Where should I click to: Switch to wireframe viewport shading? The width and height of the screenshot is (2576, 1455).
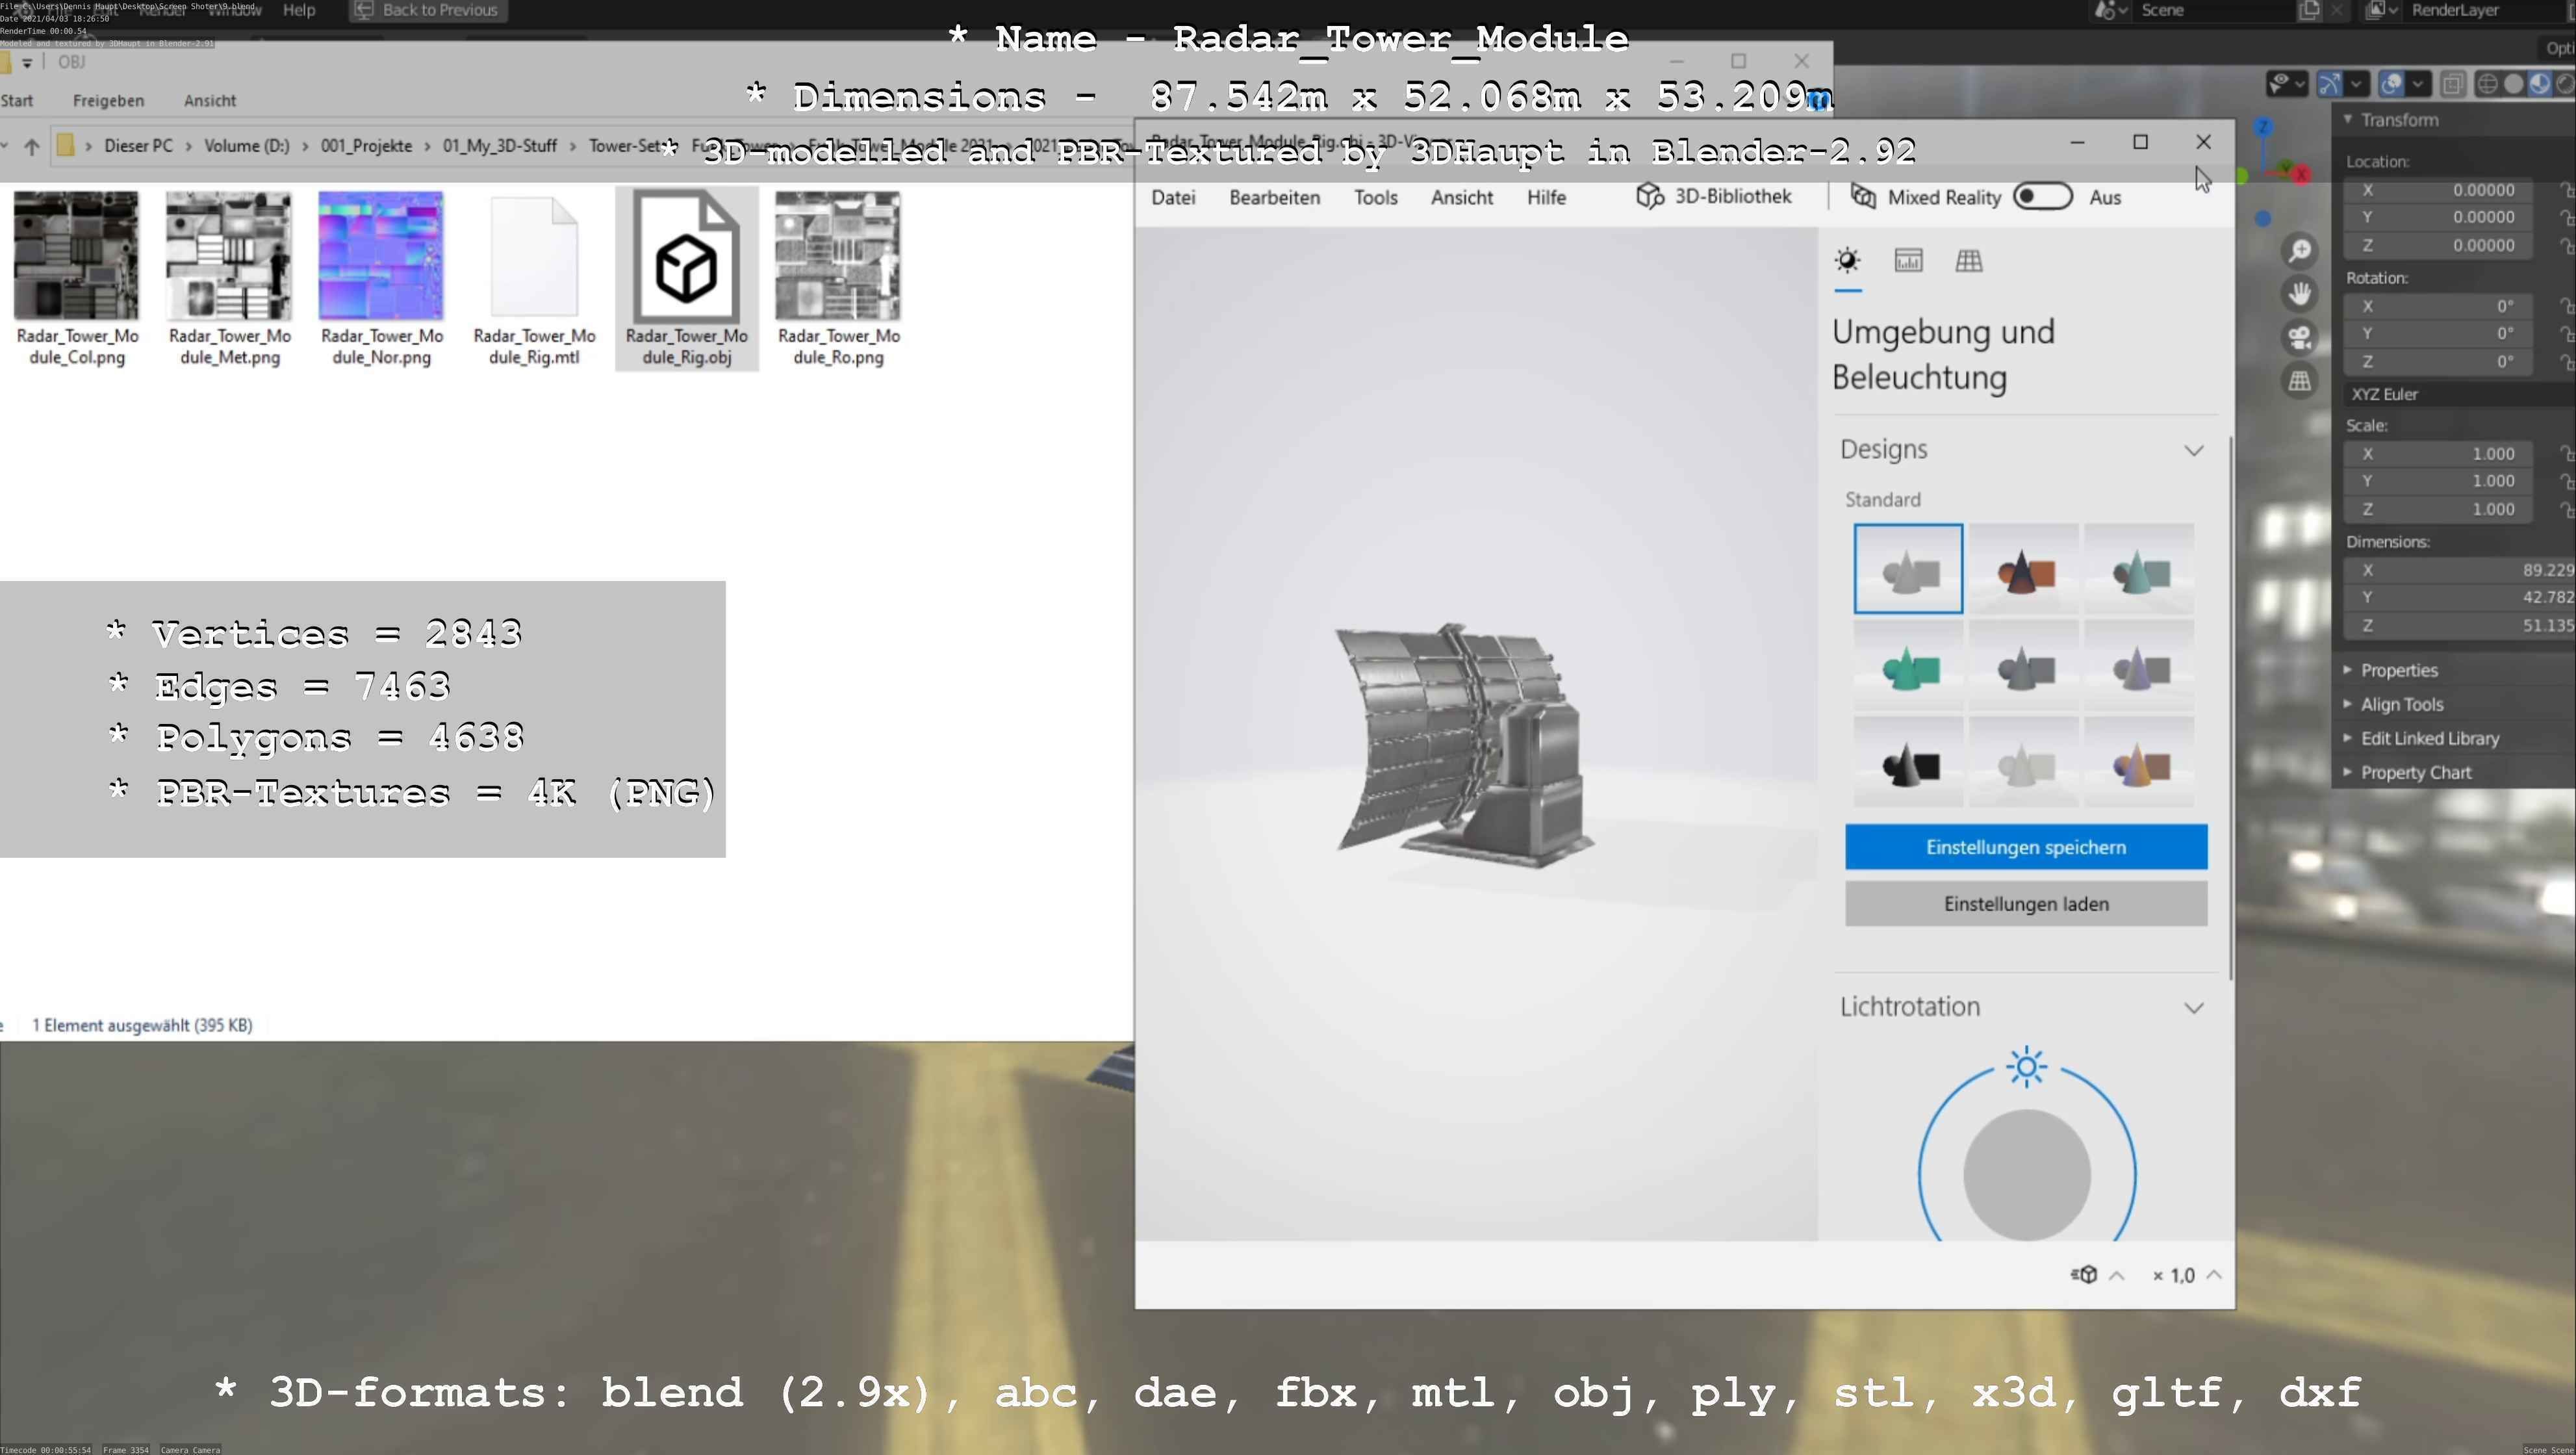click(2487, 84)
